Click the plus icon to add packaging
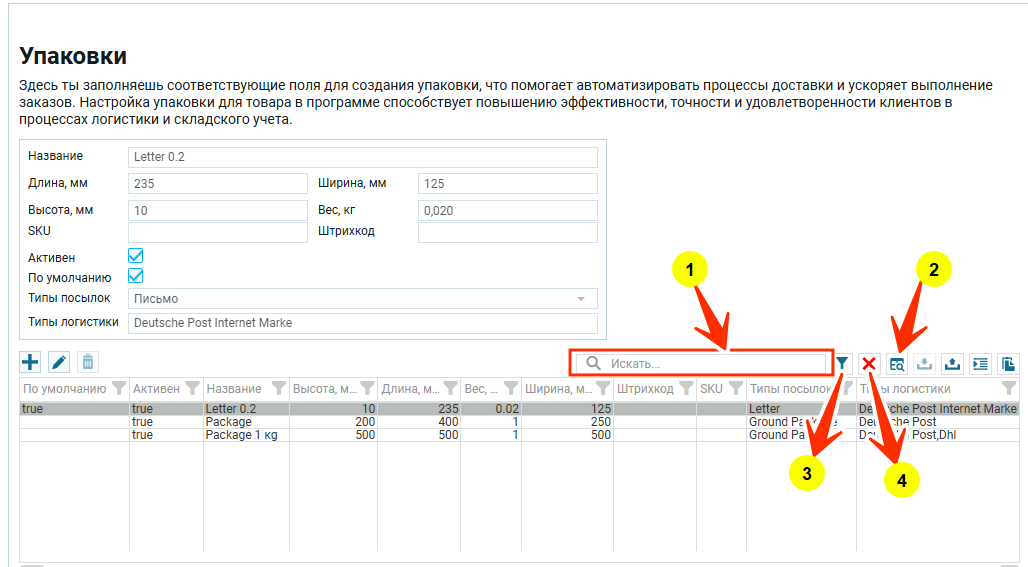The height and width of the screenshot is (567, 1028). point(30,363)
